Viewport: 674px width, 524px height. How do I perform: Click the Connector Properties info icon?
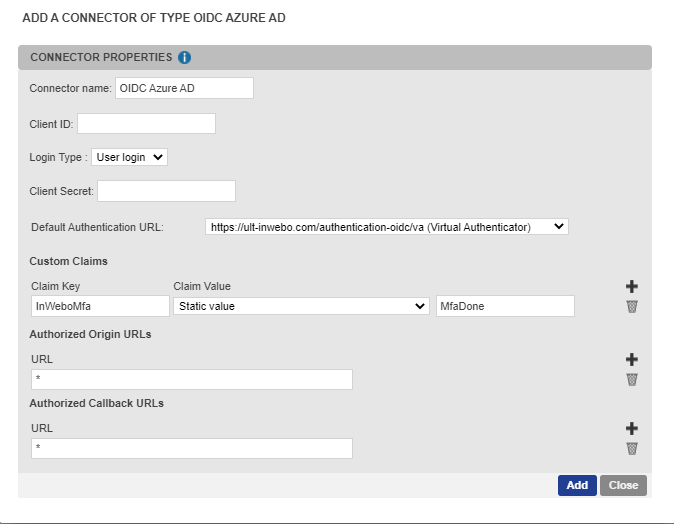(x=185, y=58)
